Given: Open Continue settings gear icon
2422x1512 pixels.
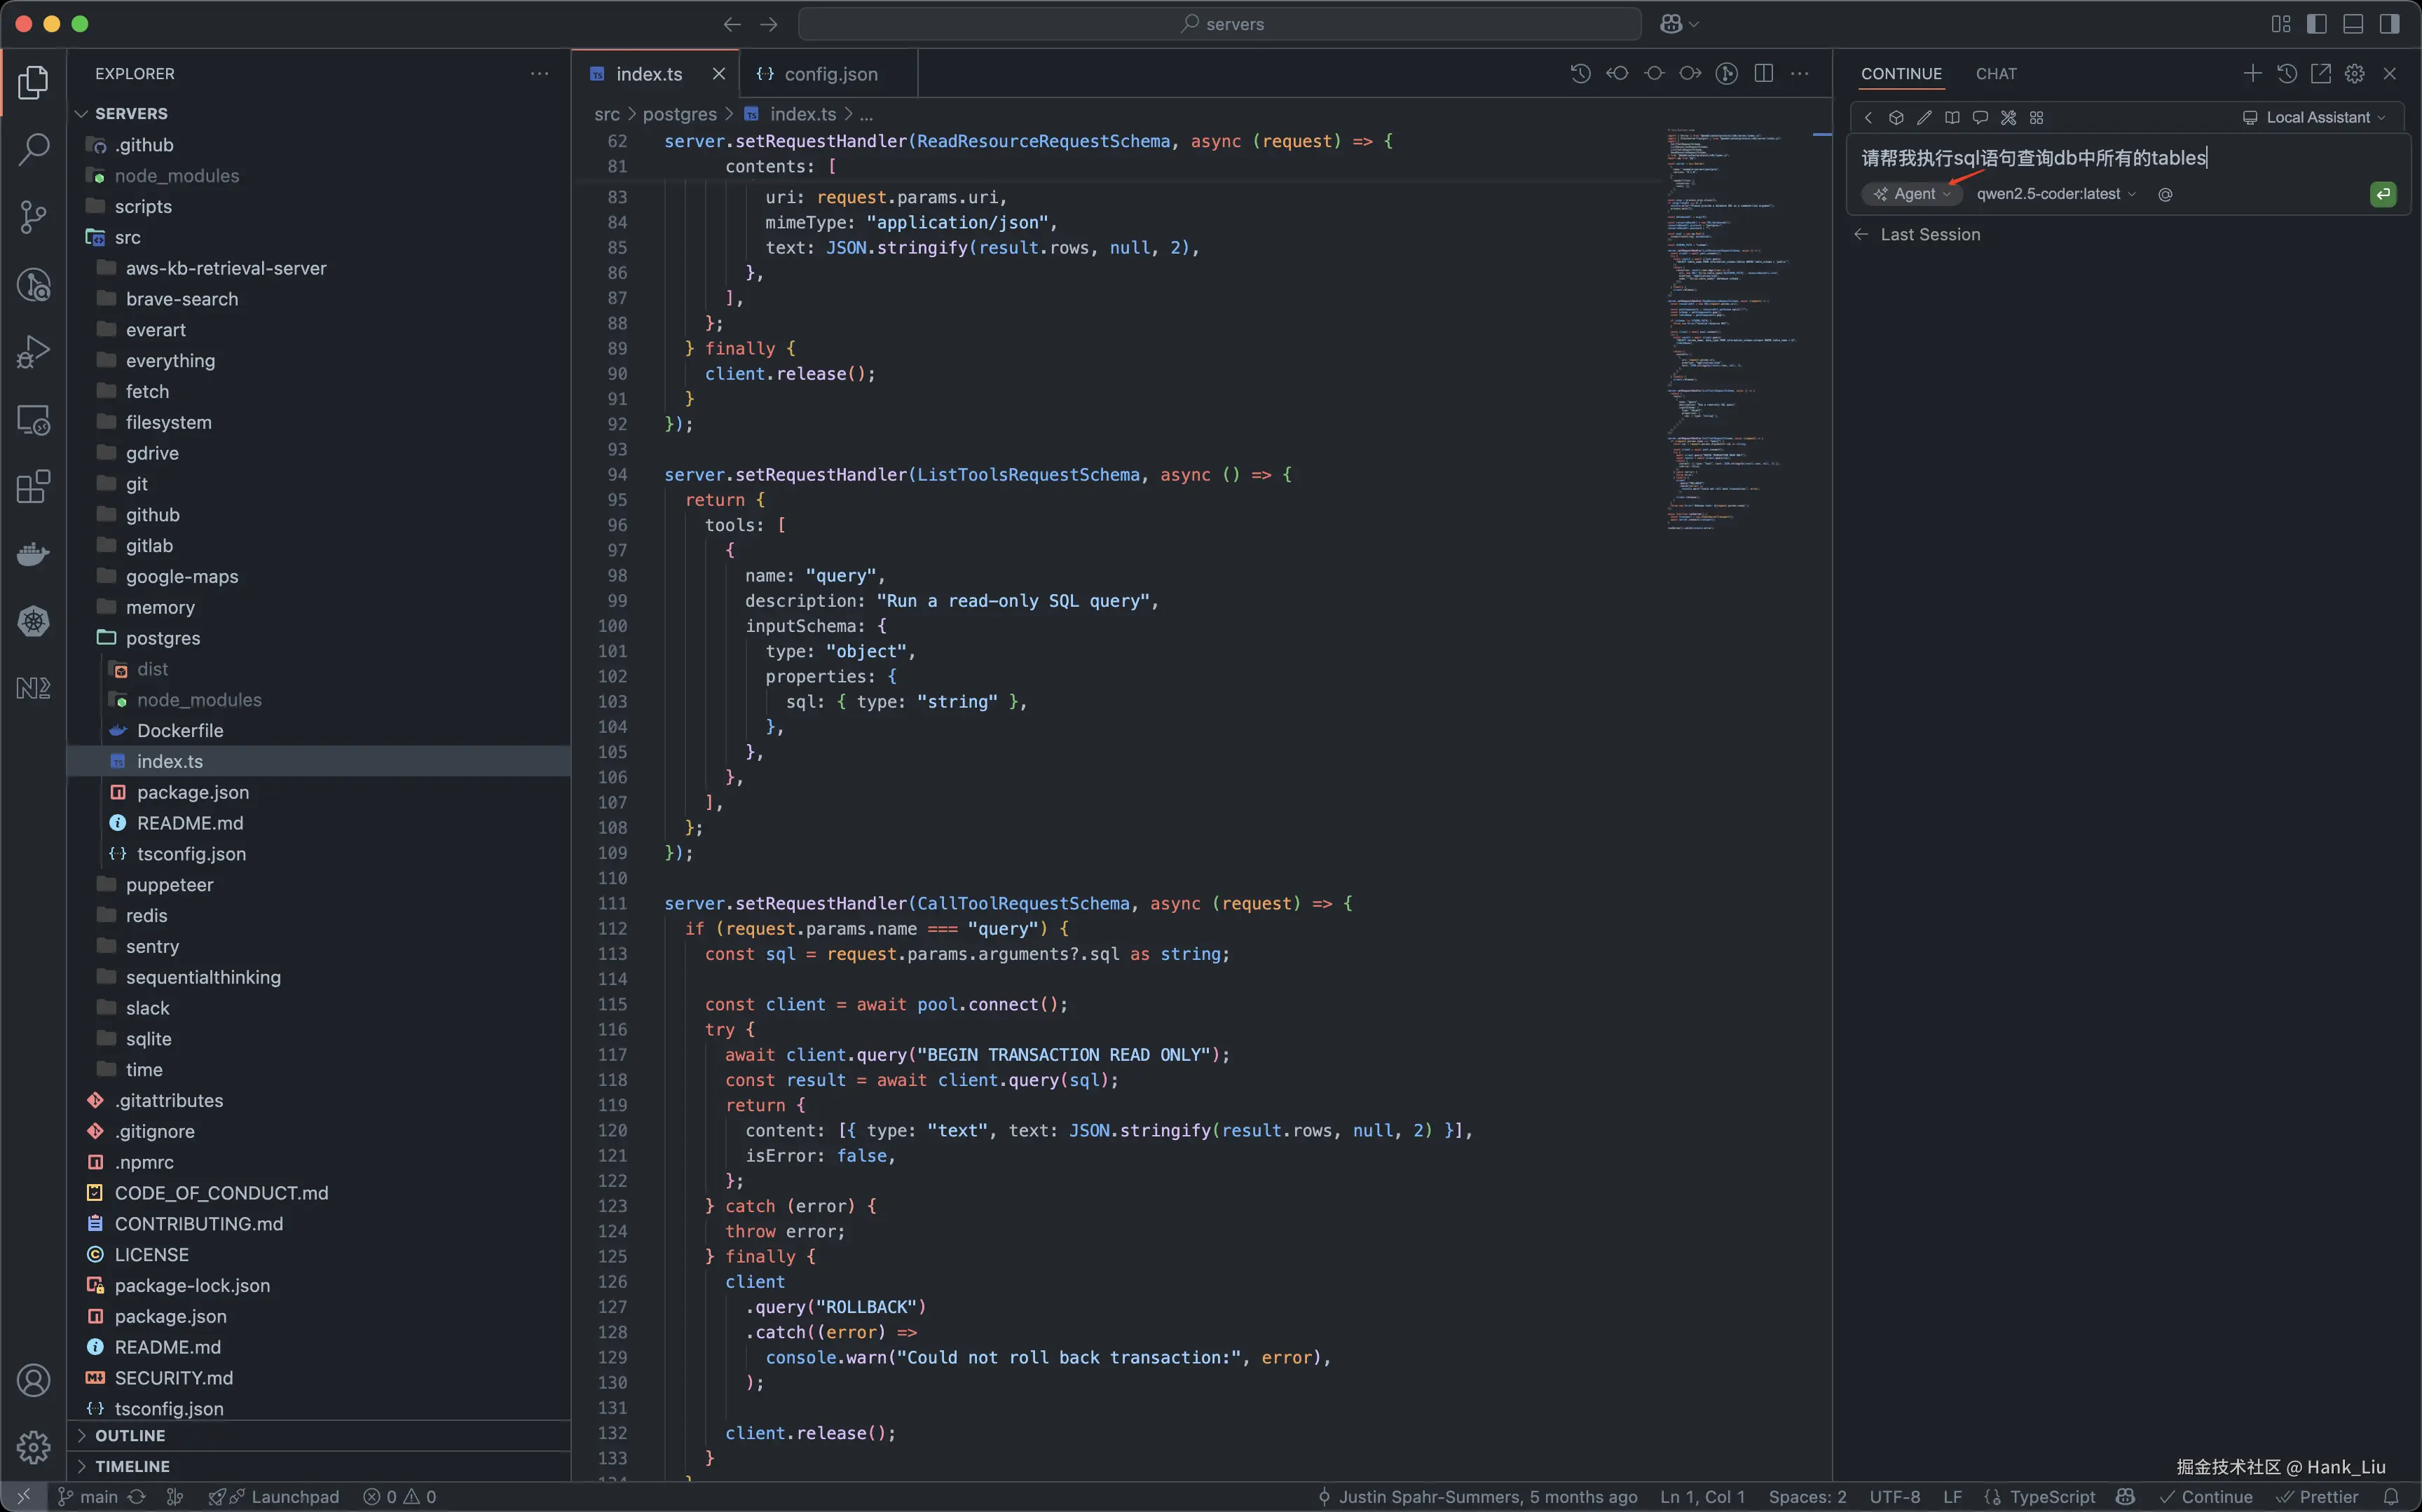Looking at the screenshot, I should pyautogui.click(x=2354, y=74).
